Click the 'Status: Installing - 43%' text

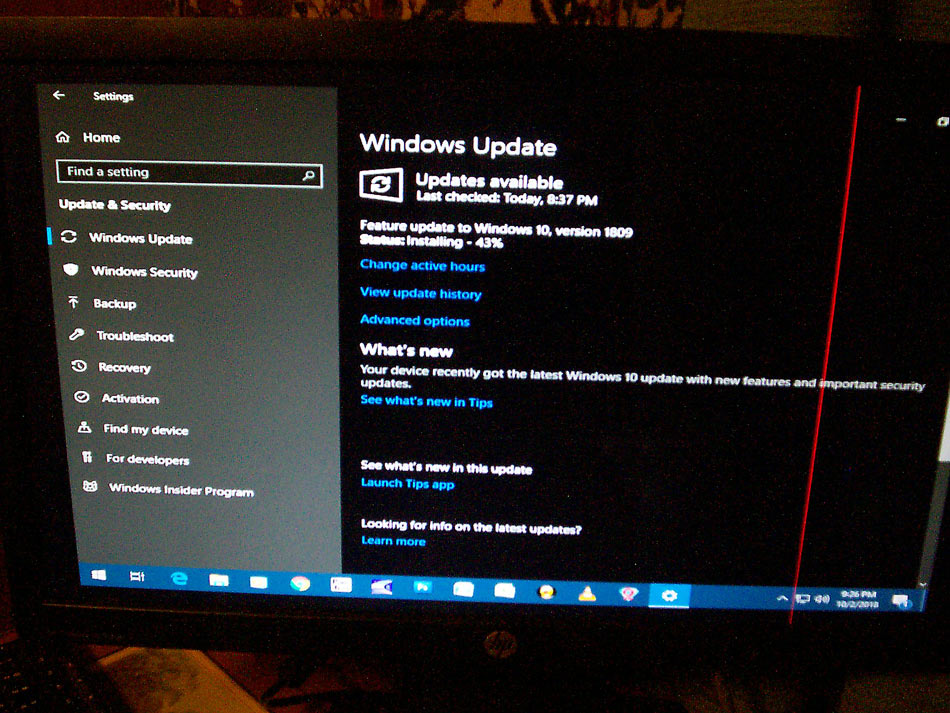coord(431,242)
